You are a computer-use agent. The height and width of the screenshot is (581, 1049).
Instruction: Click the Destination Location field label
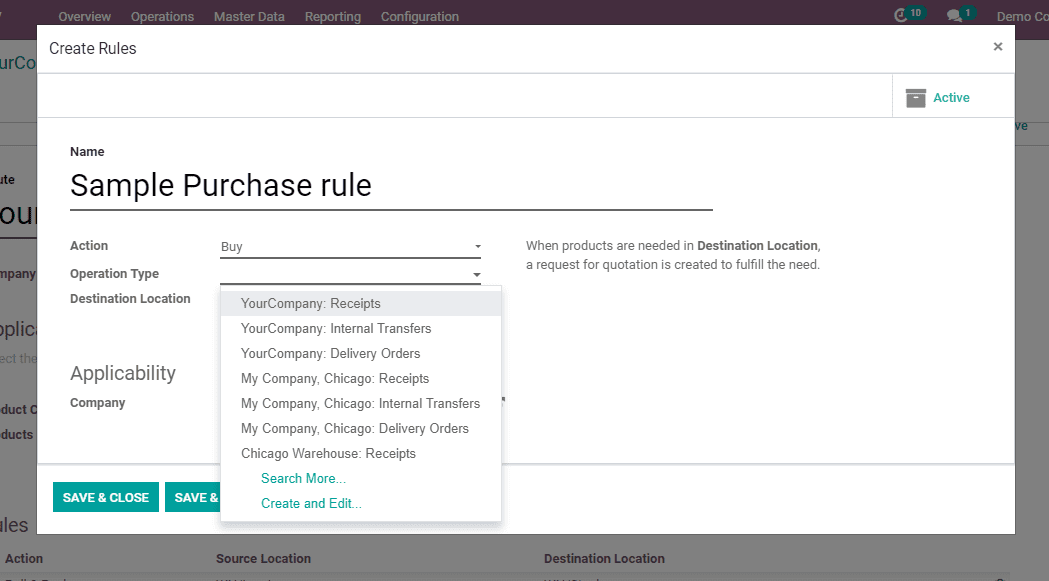point(130,299)
